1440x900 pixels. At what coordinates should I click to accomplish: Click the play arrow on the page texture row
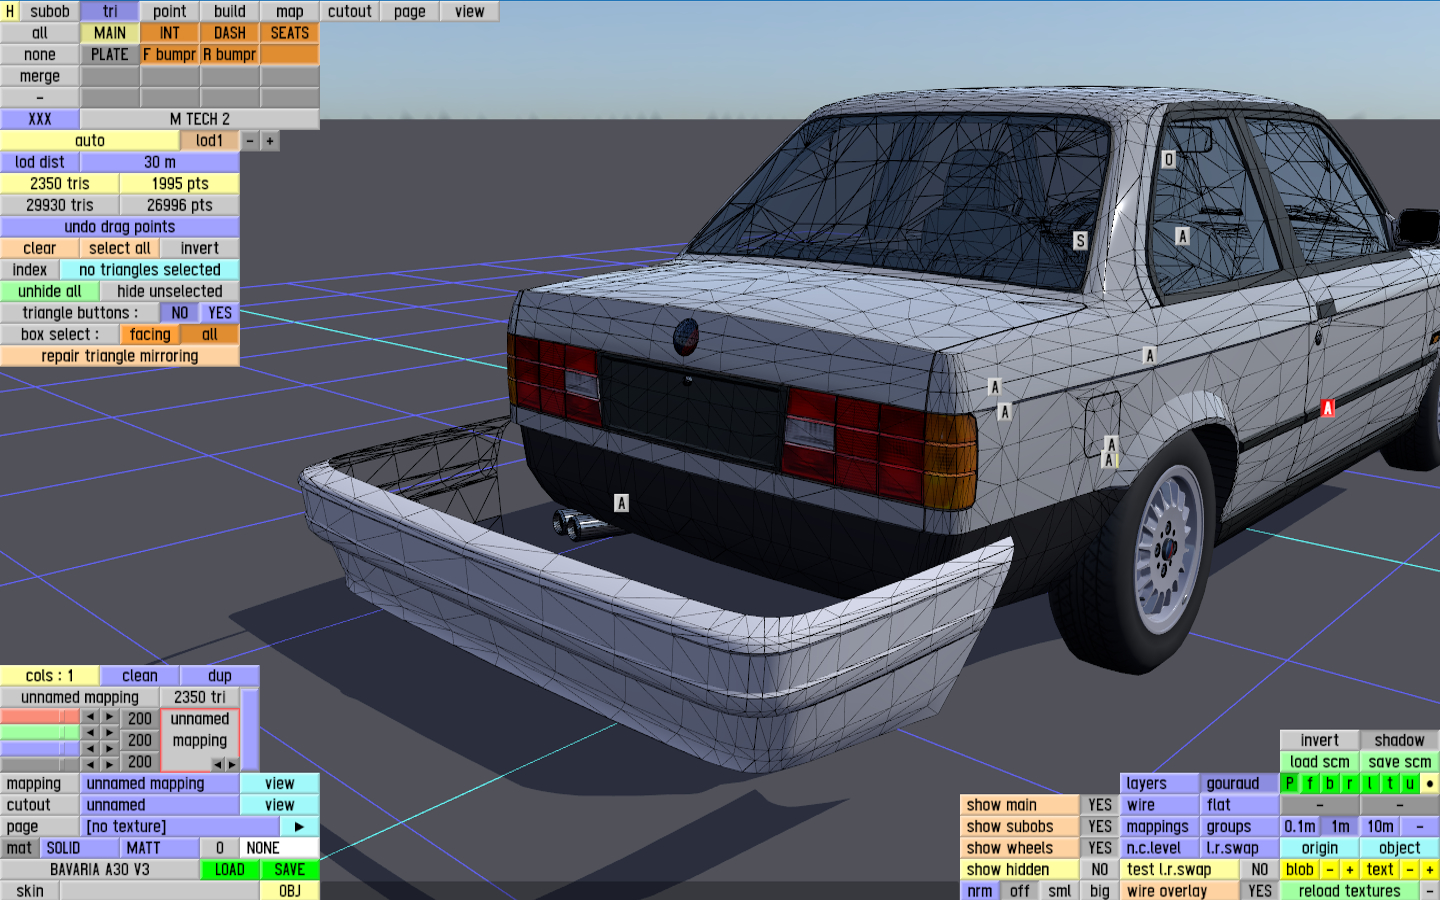[299, 827]
